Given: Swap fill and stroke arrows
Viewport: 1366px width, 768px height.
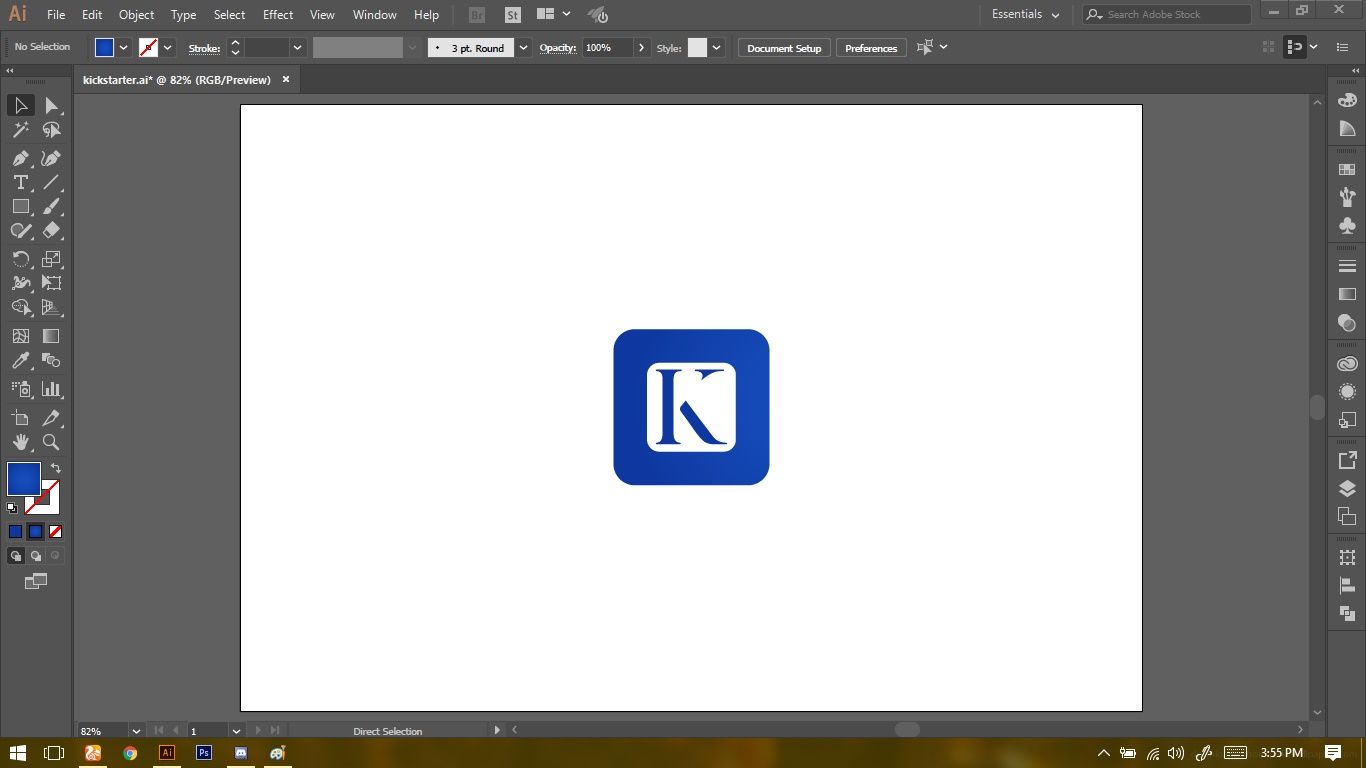Looking at the screenshot, I should [x=56, y=468].
